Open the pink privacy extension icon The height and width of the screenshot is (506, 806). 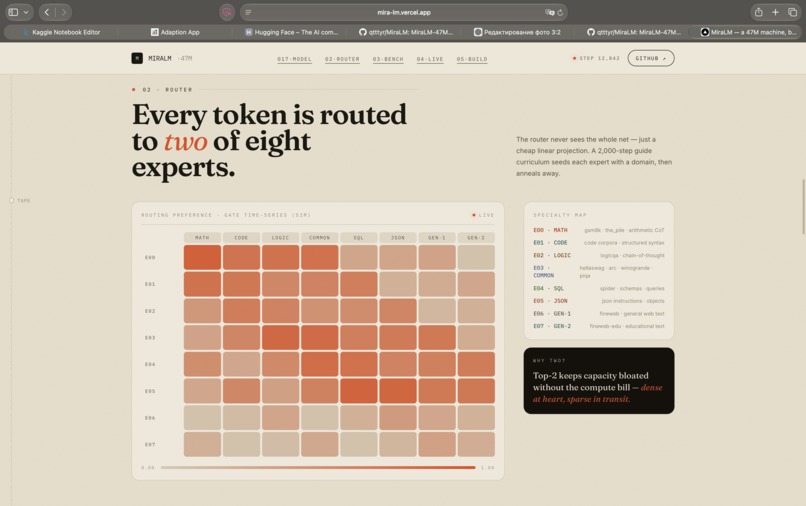click(227, 12)
